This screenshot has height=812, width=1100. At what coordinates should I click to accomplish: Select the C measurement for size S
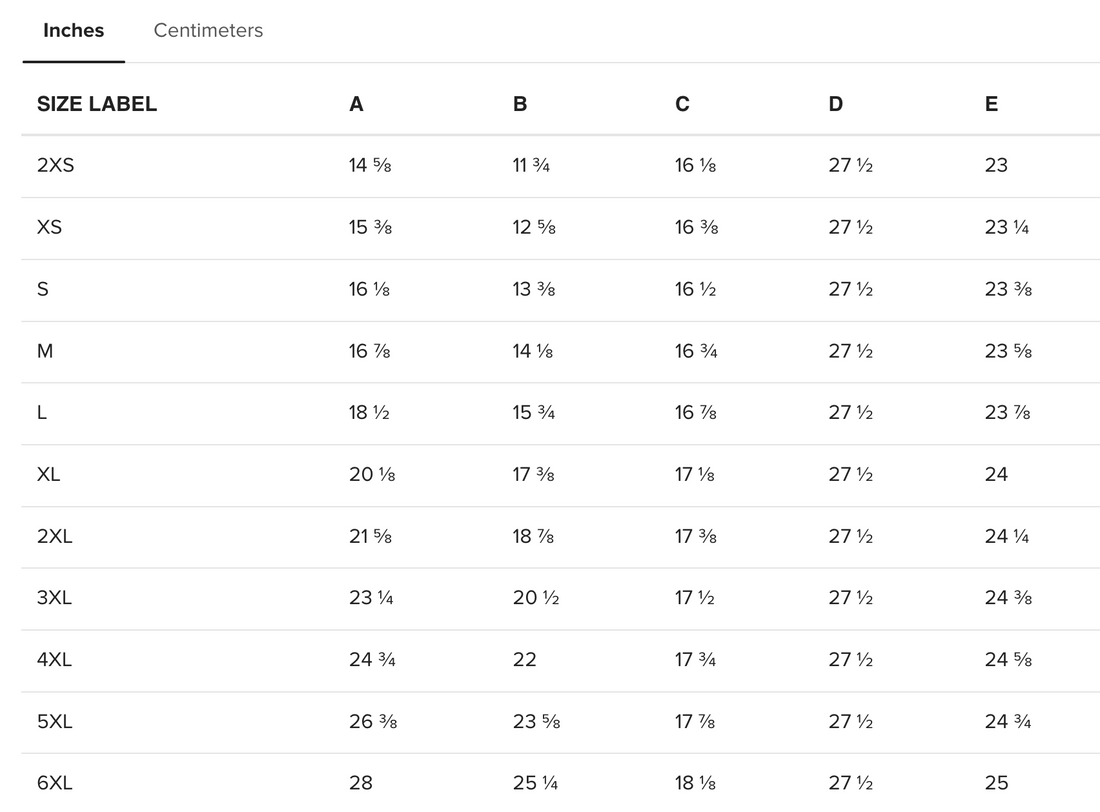[696, 290]
